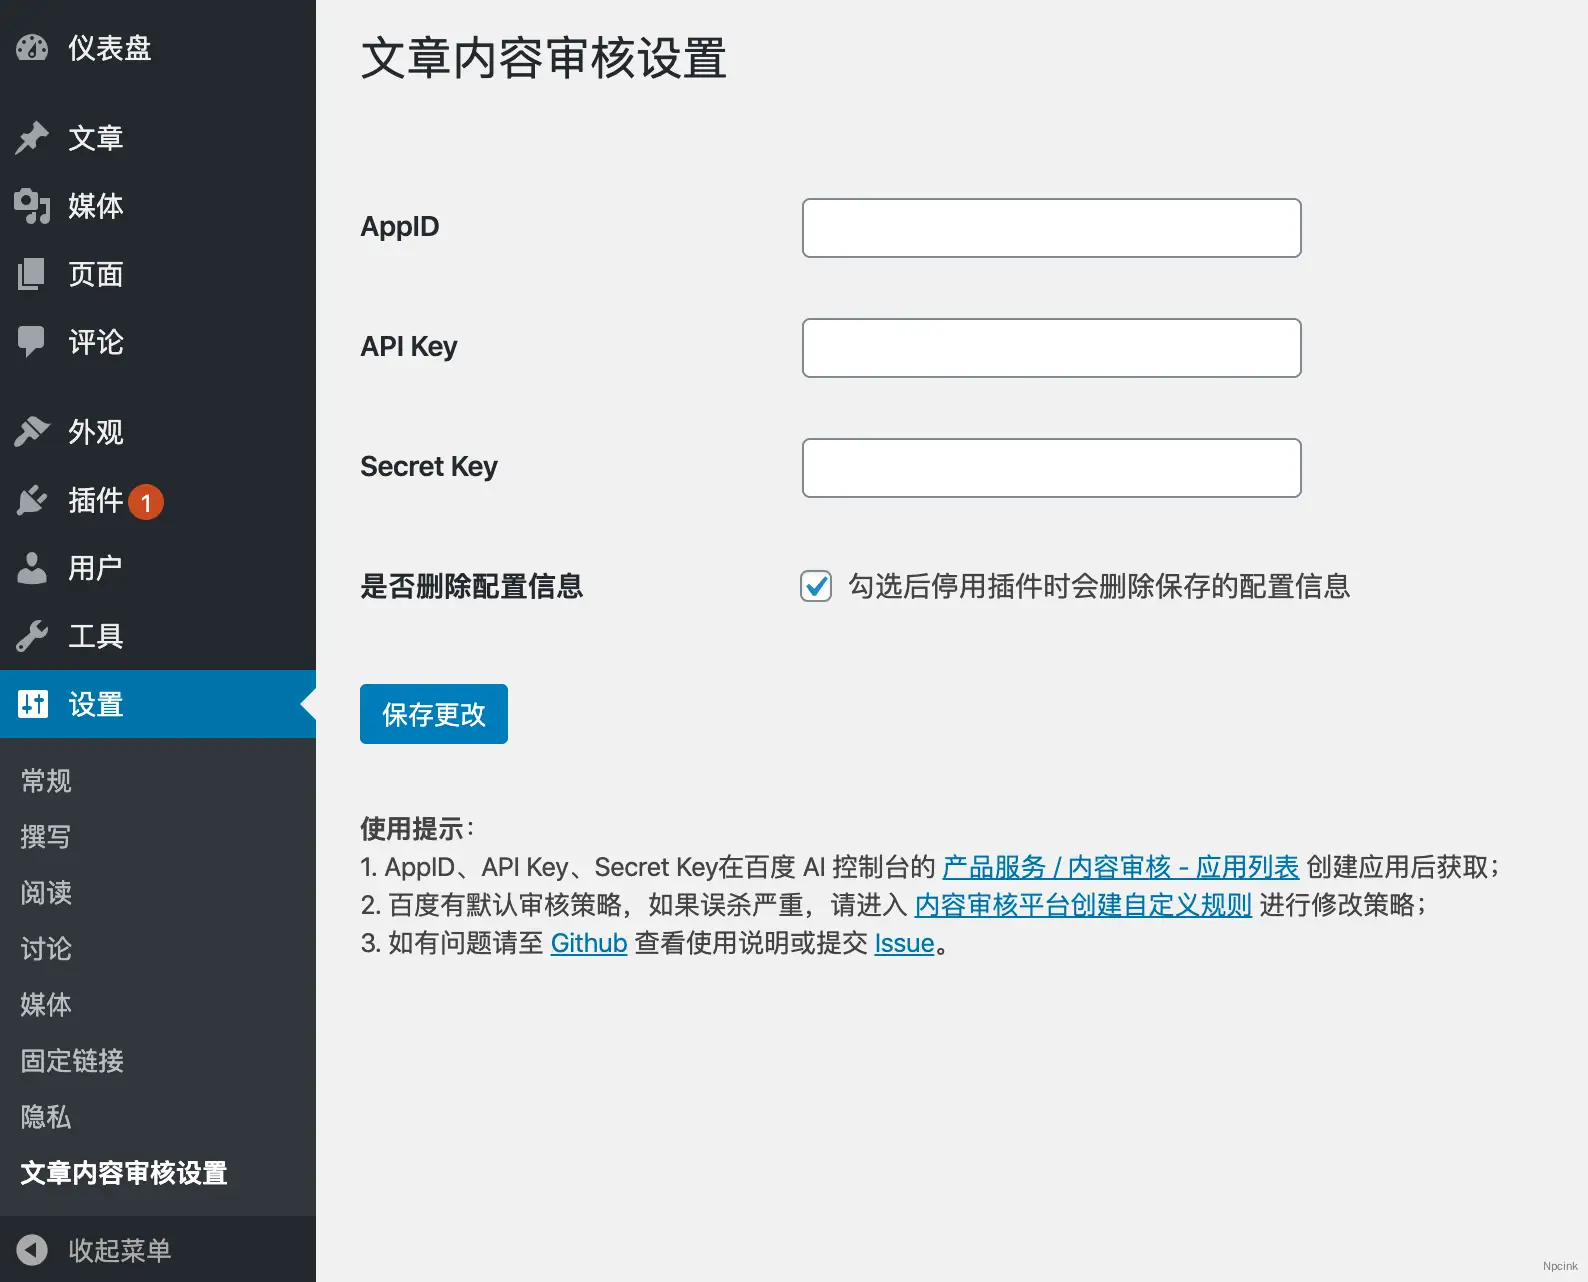Click the Tools wrench icon
Viewport: 1588px width, 1282px height.
[x=32, y=636]
